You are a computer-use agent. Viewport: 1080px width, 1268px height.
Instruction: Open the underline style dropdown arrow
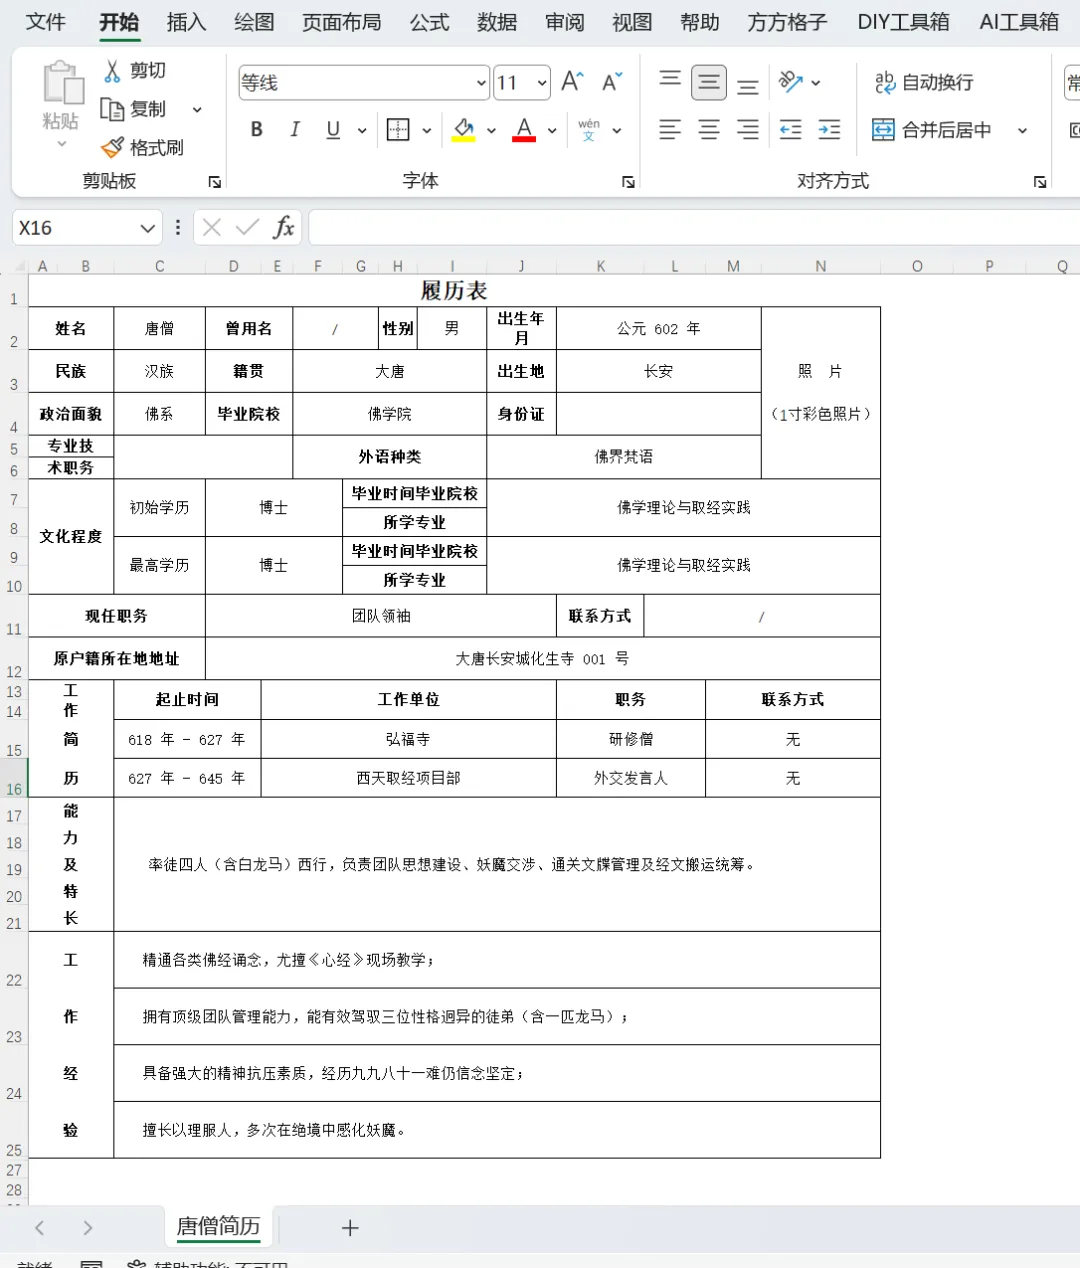(362, 130)
